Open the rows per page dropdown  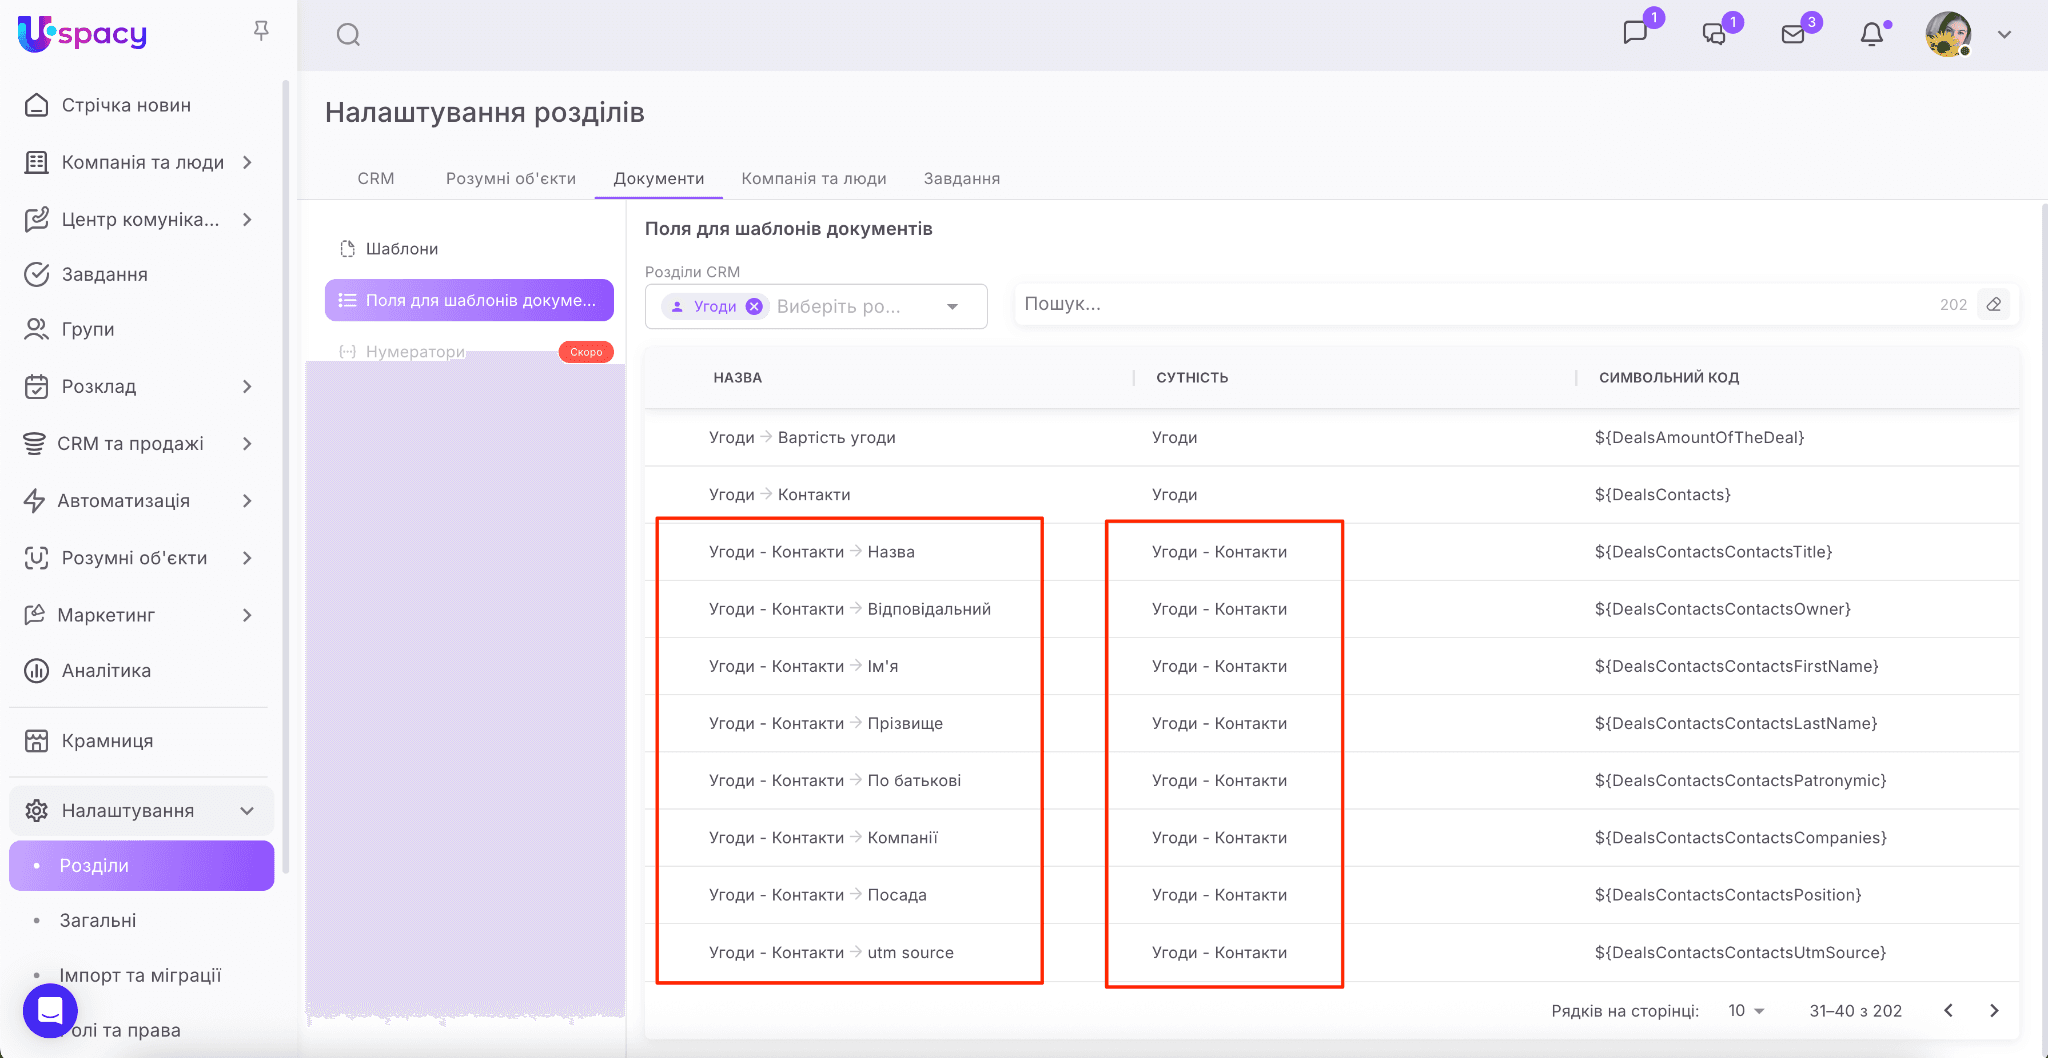pyautogui.click(x=1746, y=1011)
